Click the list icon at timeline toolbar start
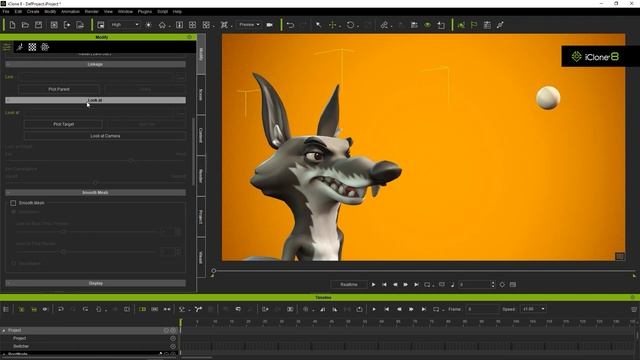640x360 pixels. [6, 309]
